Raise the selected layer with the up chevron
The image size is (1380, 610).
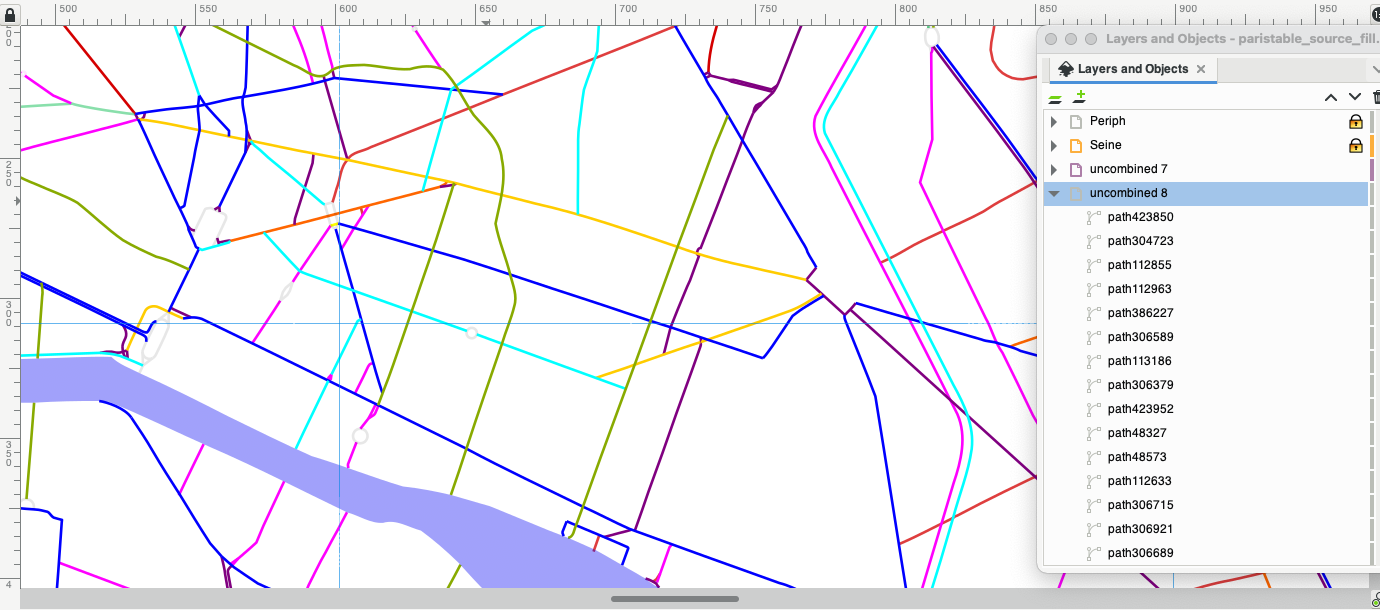point(1331,97)
